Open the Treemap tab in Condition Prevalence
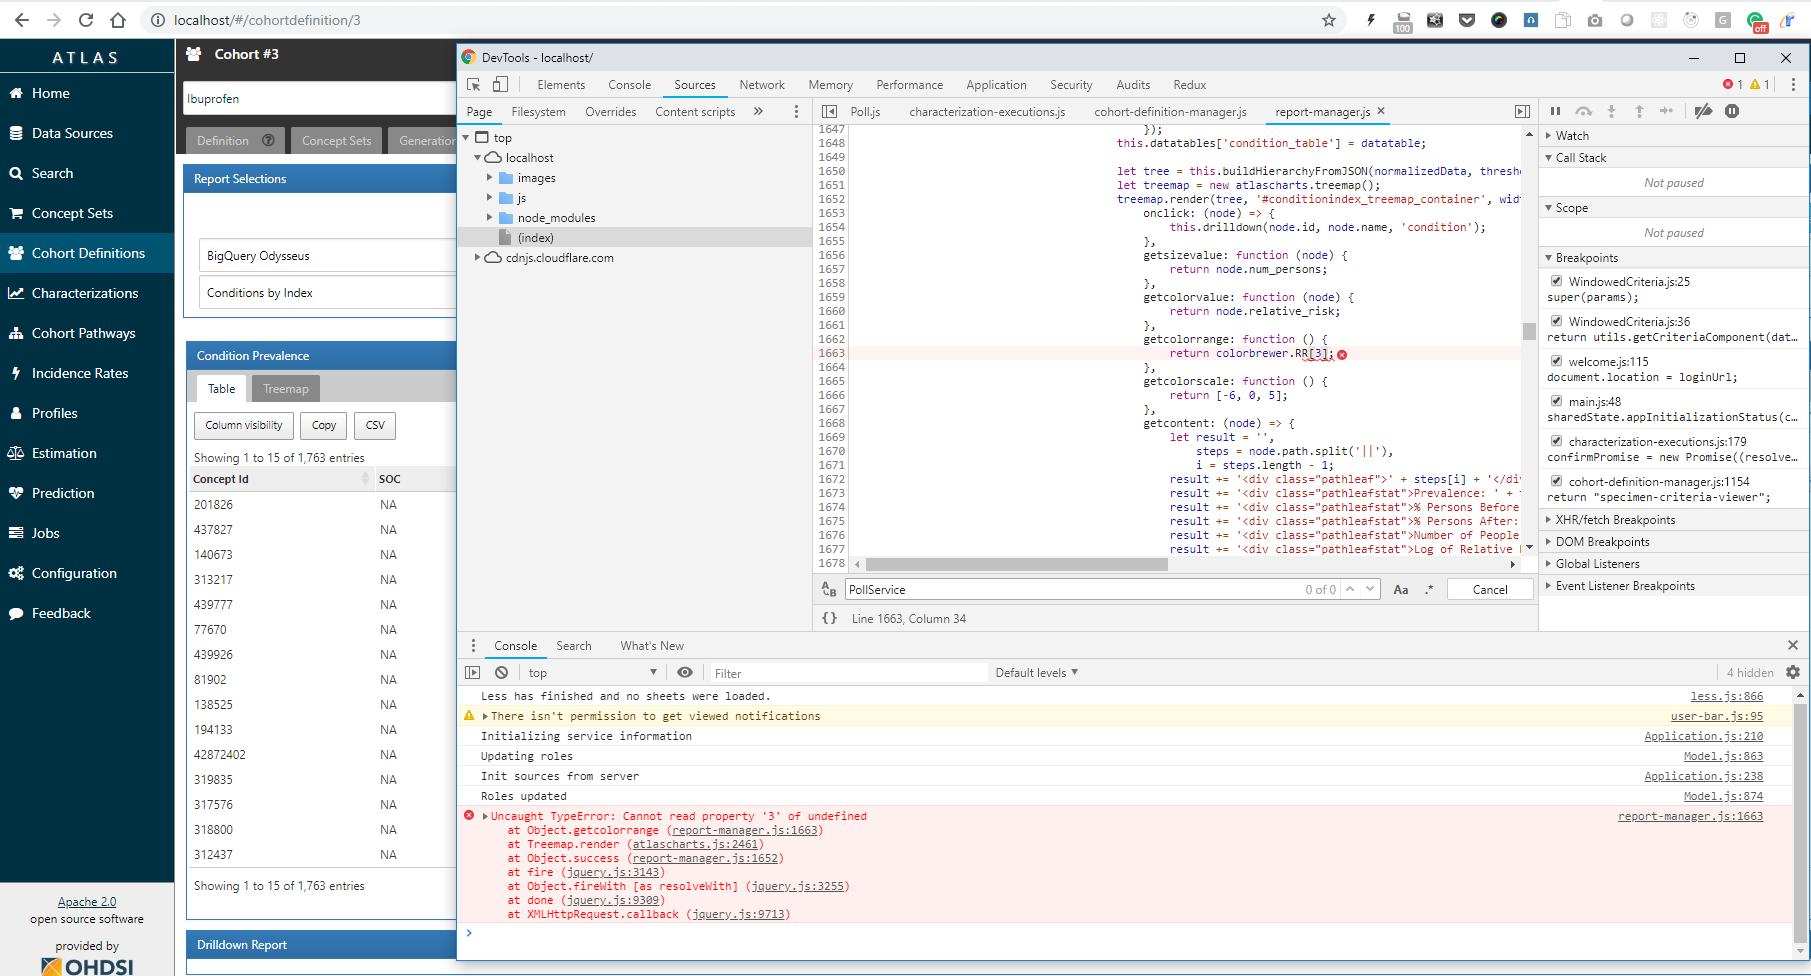Image resolution: width=1811 pixels, height=976 pixels. tap(285, 388)
